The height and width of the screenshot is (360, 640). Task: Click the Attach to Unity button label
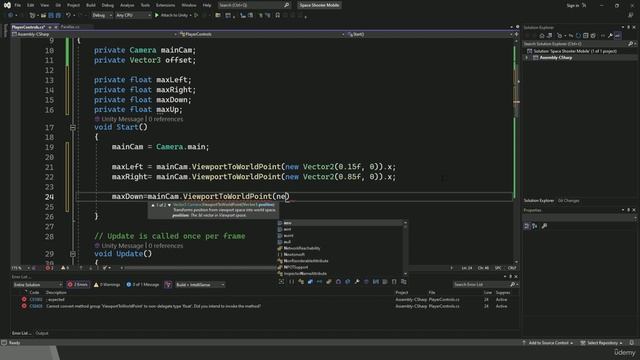click(174, 16)
